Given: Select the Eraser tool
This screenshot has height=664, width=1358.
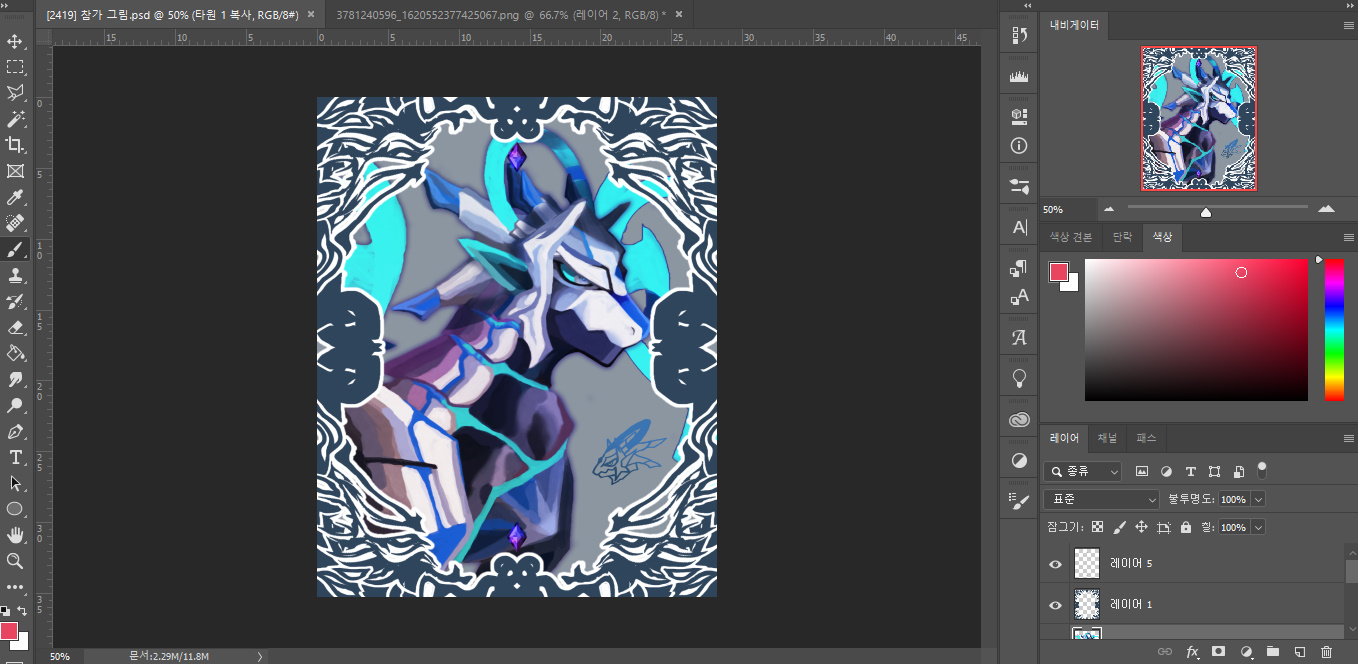Looking at the screenshot, I should click(x=15, y=327).
